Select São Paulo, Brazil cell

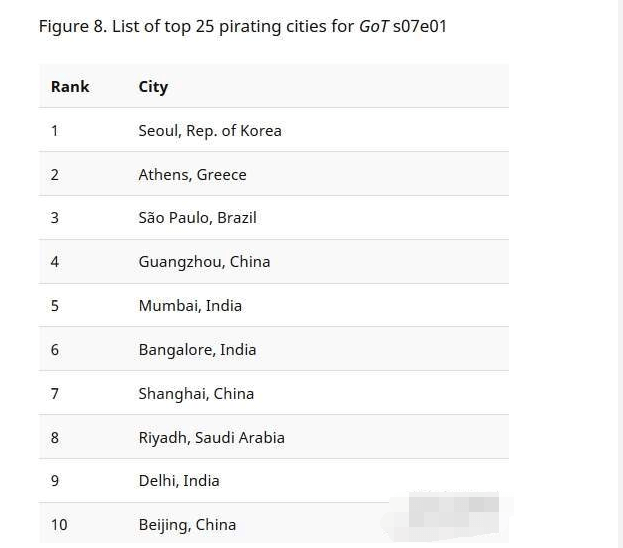point(197,218)
